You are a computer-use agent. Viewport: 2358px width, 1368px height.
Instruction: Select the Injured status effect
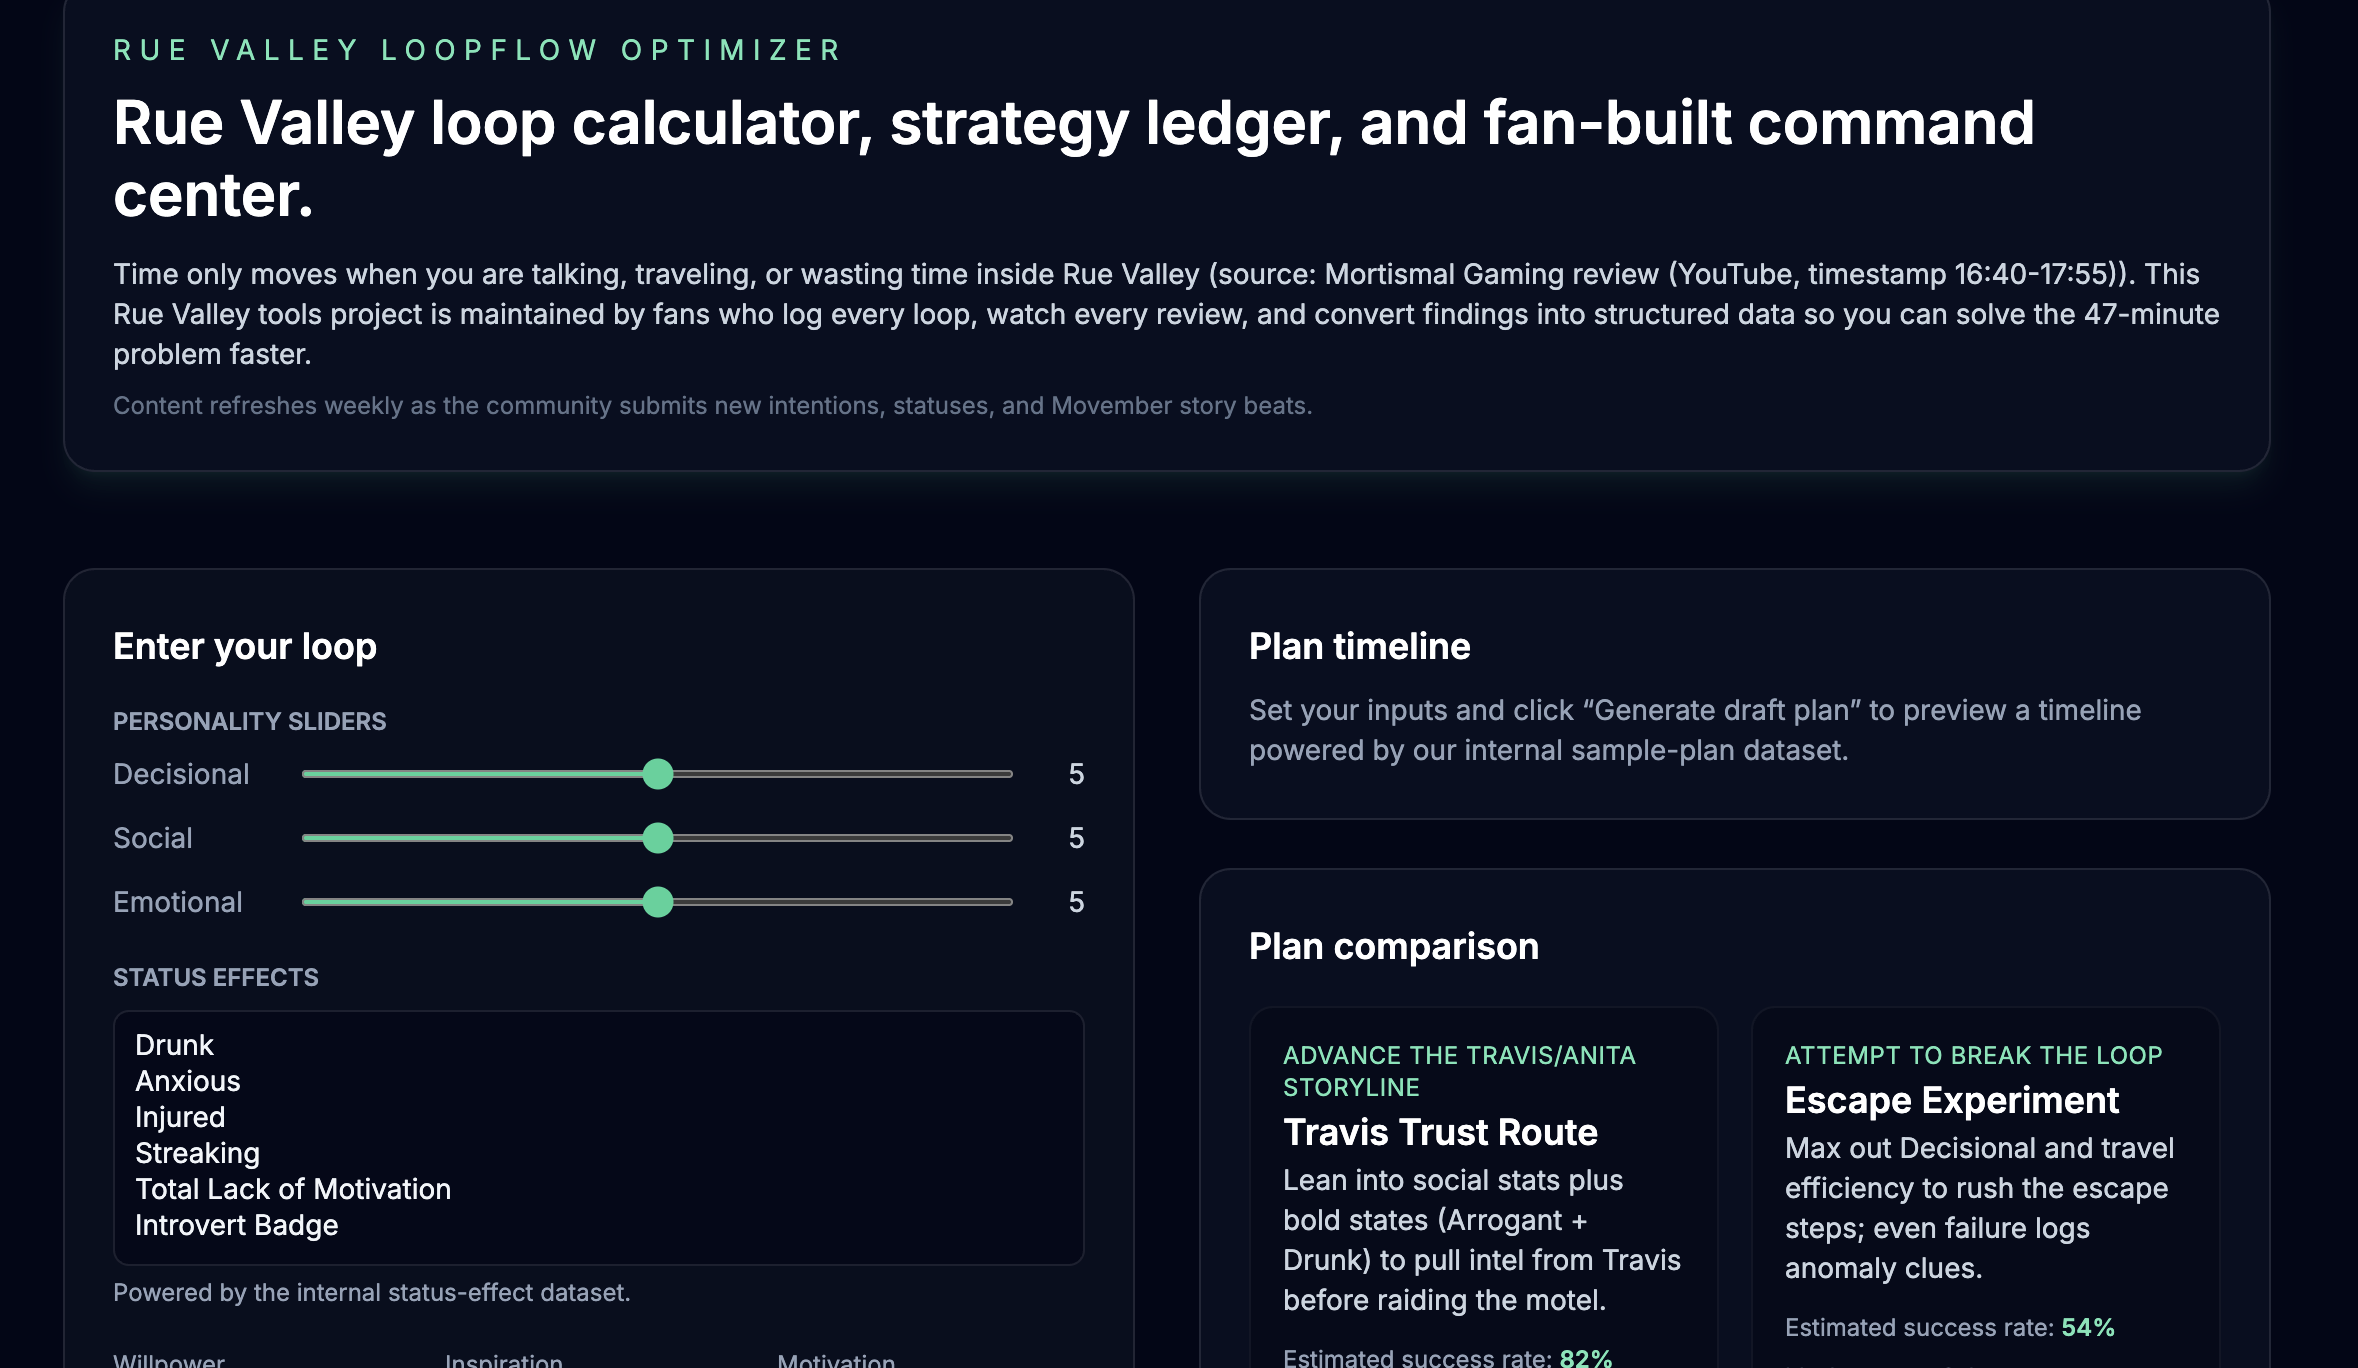pyautogui.click(x=180, y=1116)
